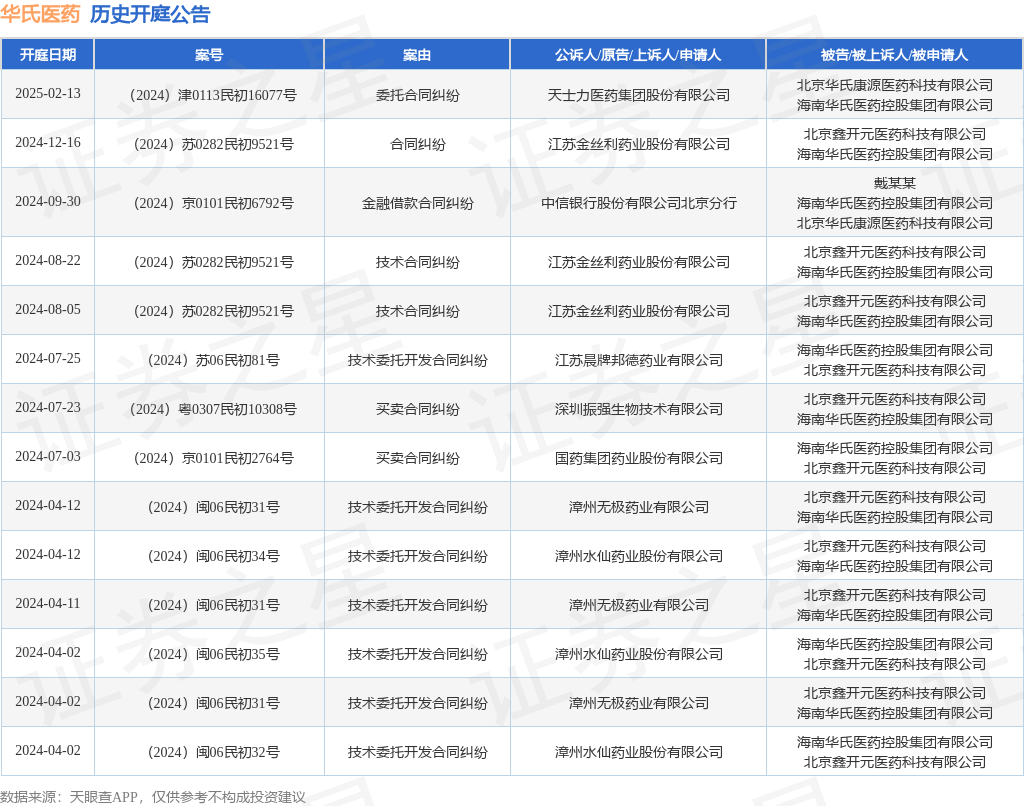Select the 案由 column header

point(417,55)
